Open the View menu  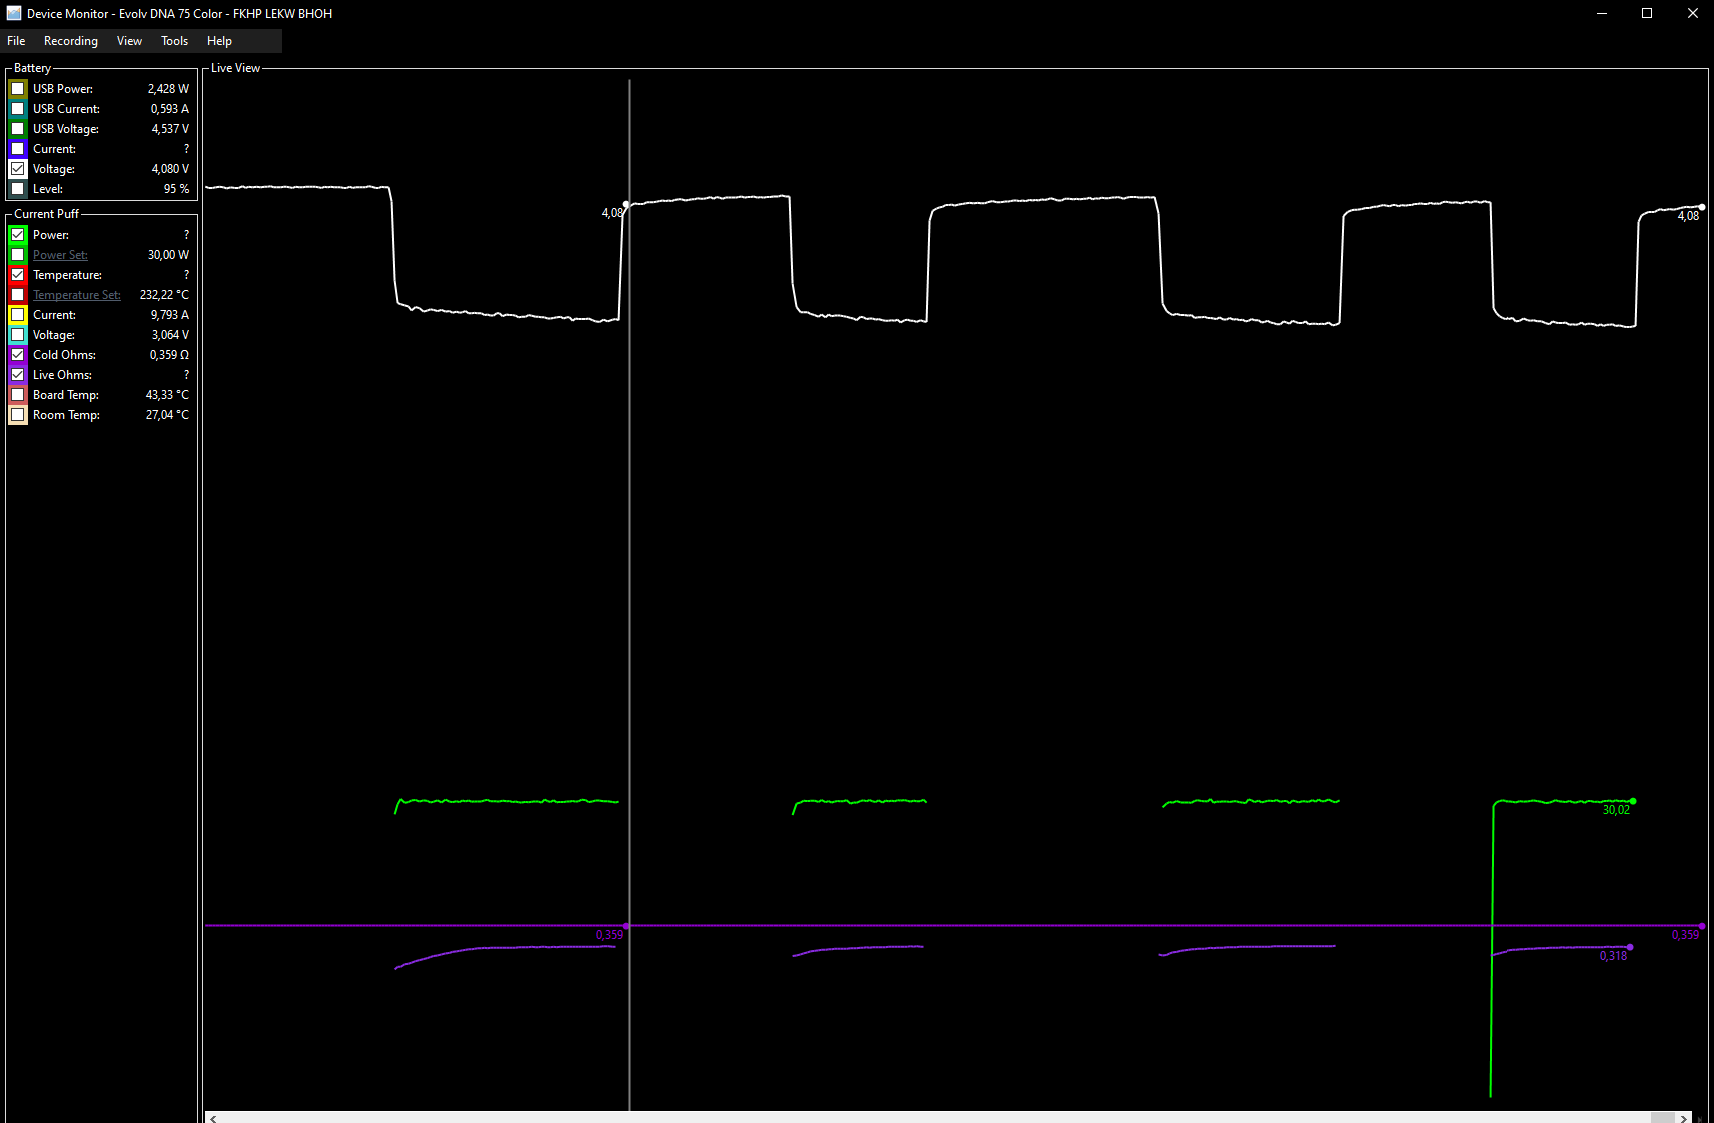129,41
